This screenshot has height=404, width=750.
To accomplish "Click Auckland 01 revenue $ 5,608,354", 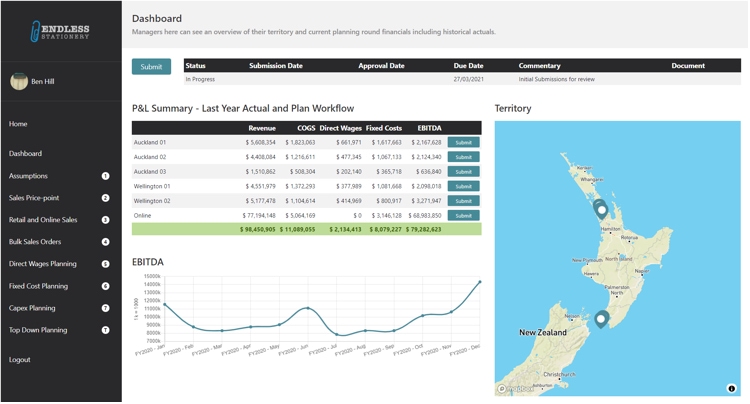I will [261, 142].
